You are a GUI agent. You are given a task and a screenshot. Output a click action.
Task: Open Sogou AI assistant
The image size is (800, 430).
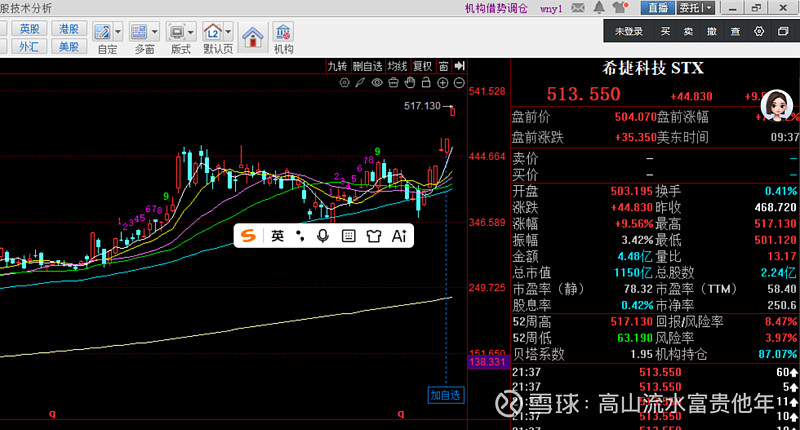pos(399,236)
